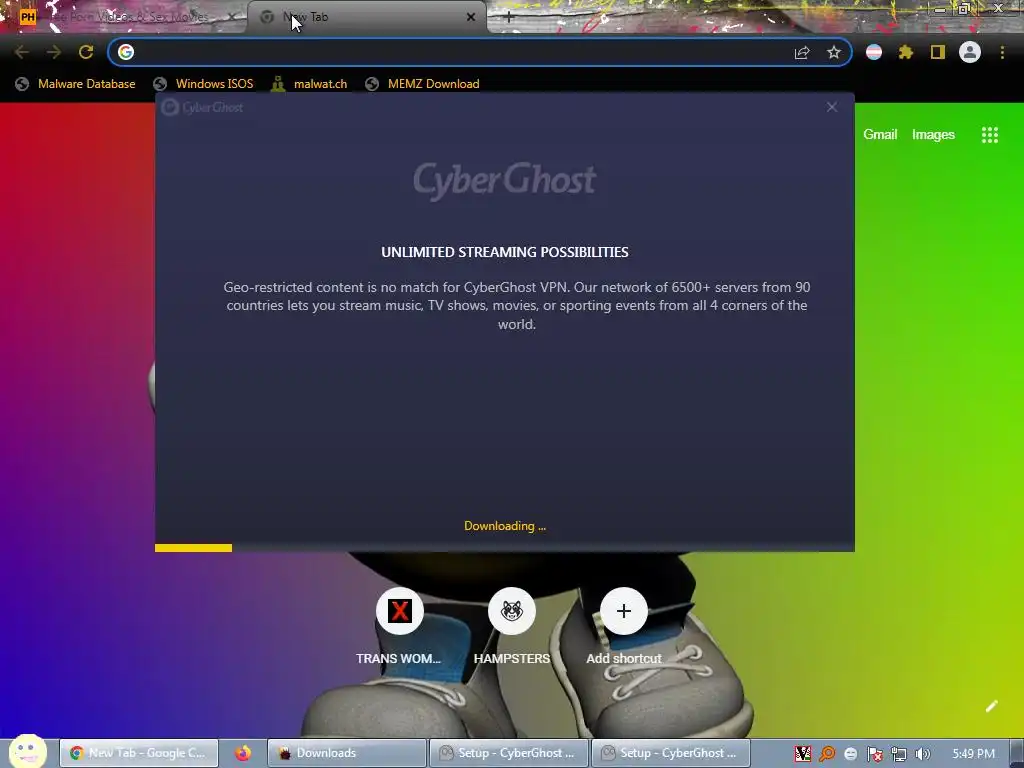Share this page via the share icon
Viewport: 1024px width, 768px height.
(802, 52)
